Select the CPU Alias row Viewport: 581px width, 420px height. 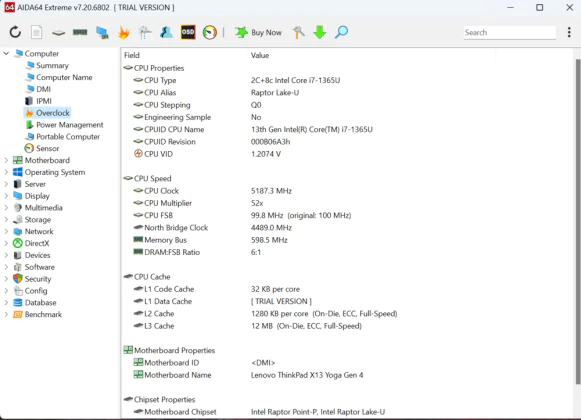click(347, 92)
